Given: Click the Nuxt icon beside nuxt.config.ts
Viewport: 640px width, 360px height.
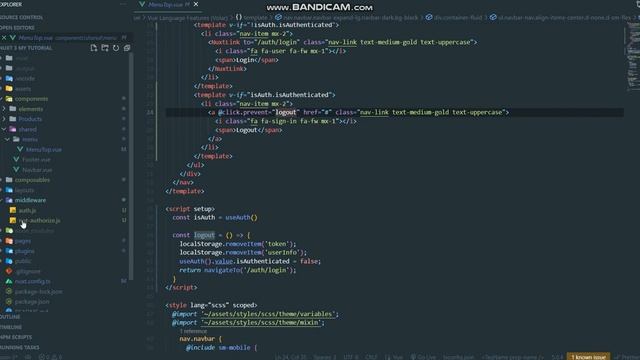Looking at the screenshot, I should point(9,281).
